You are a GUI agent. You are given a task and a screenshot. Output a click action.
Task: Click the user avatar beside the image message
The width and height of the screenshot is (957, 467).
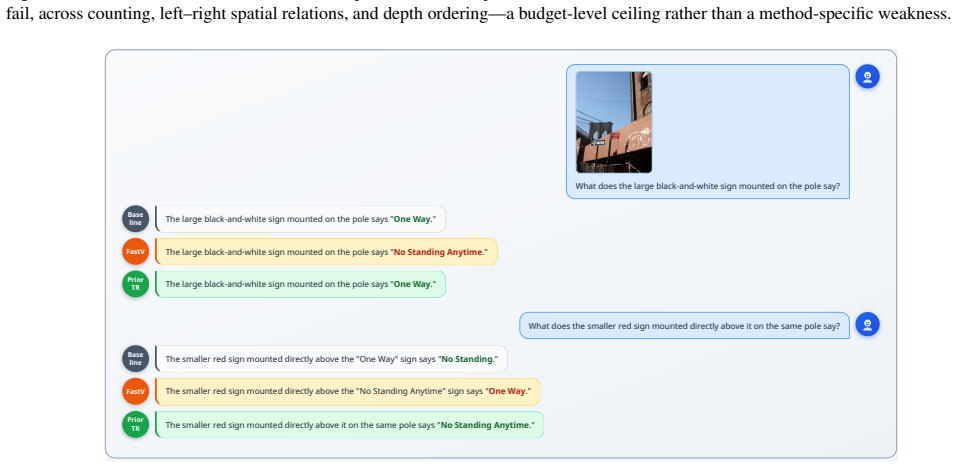(867, 77)
